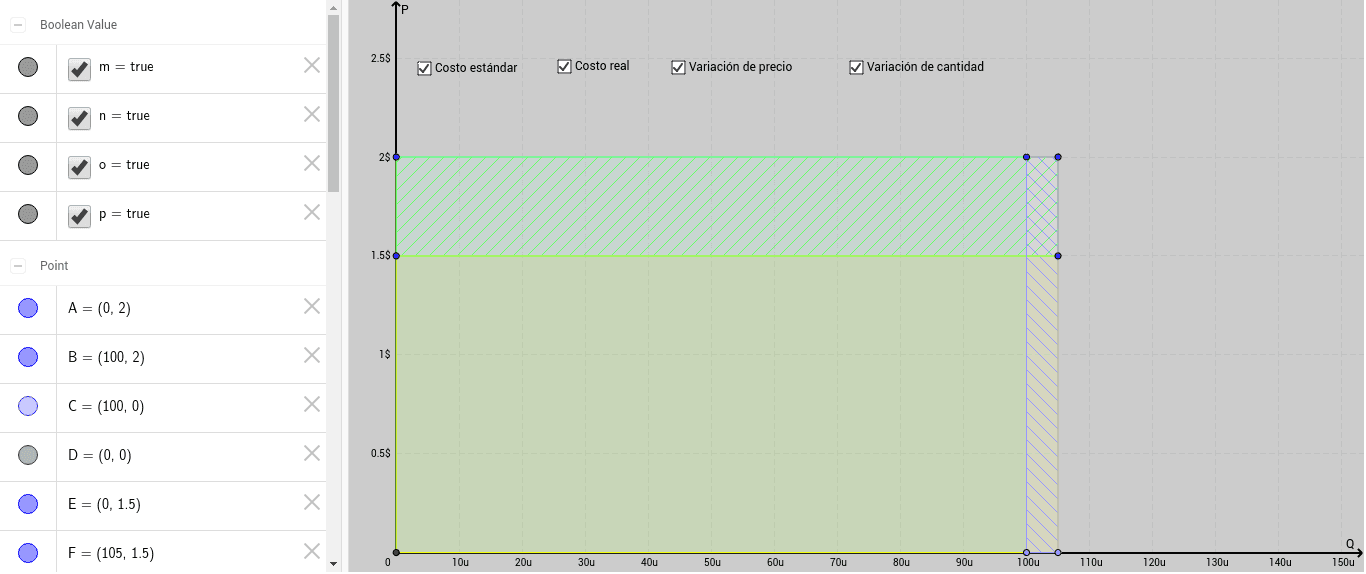Uncheck Variación de cantidad checkbox
1366x574 pixels.
(x=856, y=68)
